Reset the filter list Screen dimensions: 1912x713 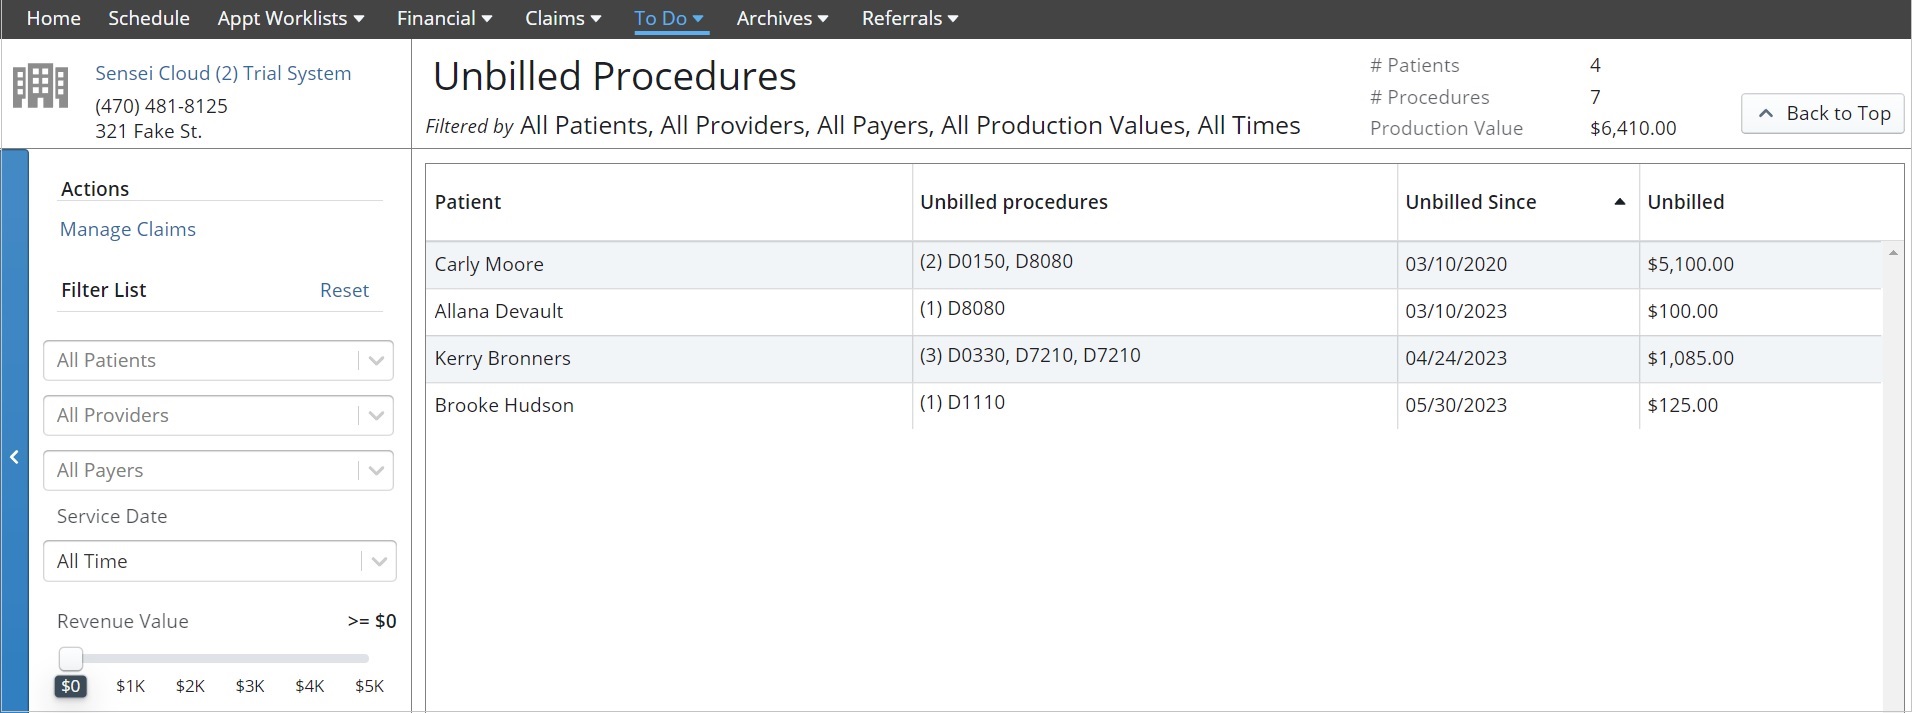[344, 290]
